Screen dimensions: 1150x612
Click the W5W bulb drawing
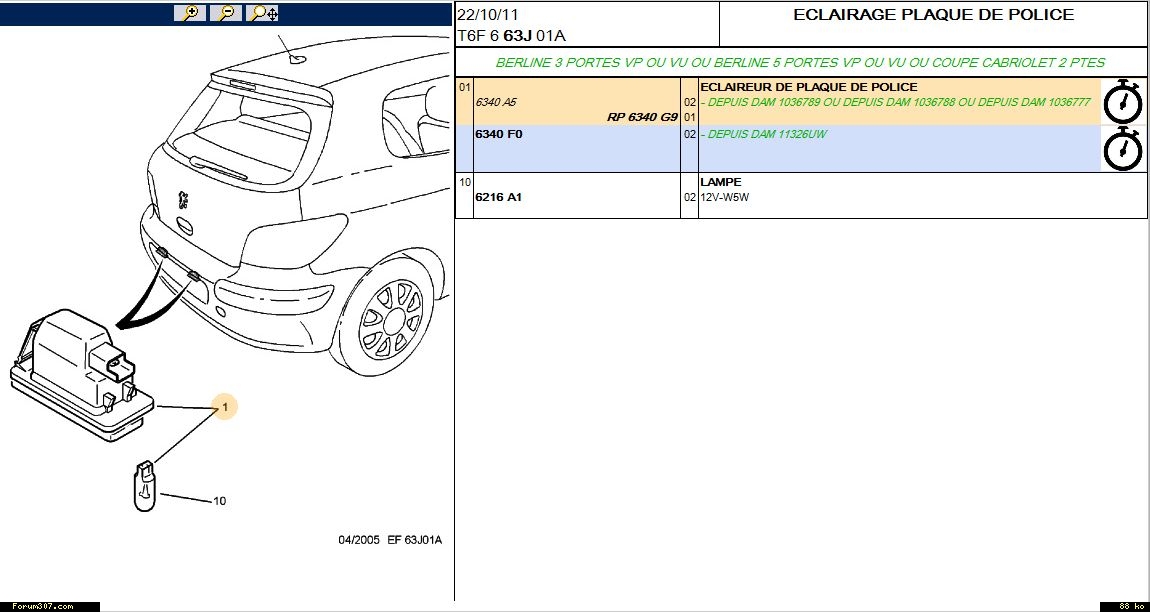pyautogui.click(x=145, y=485)
